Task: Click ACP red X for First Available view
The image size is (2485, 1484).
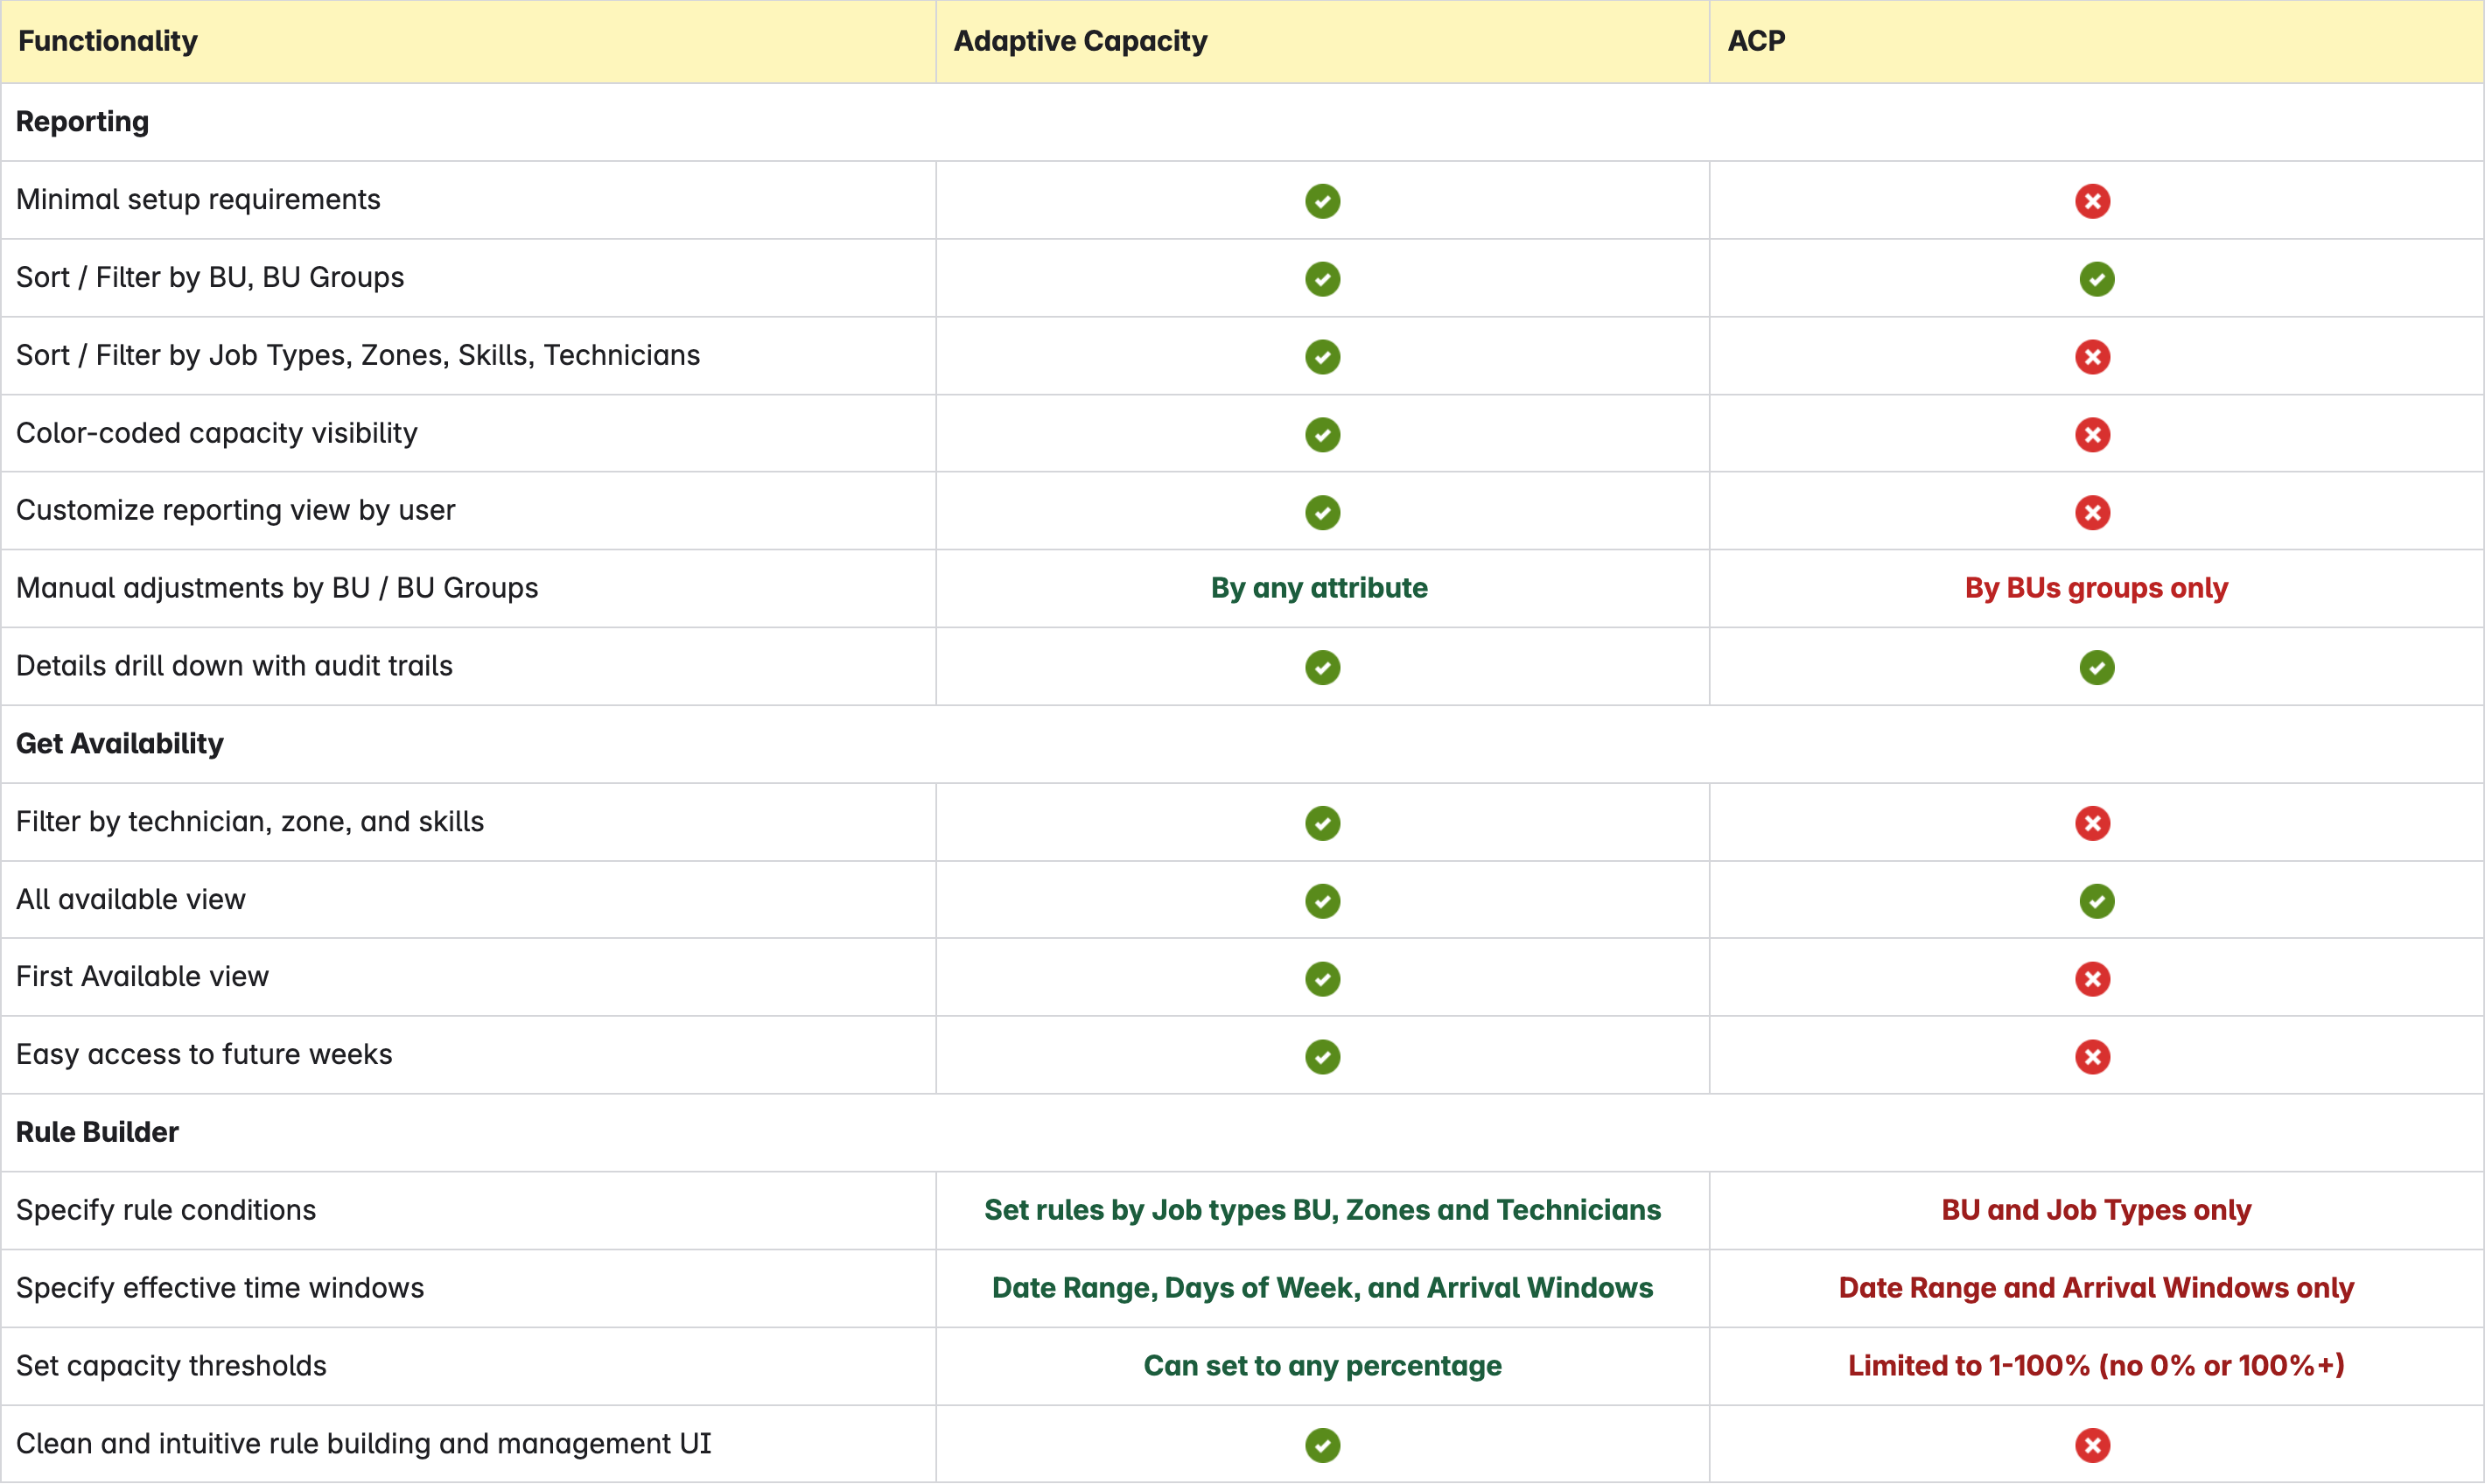Action: (x=2092, y=979)
